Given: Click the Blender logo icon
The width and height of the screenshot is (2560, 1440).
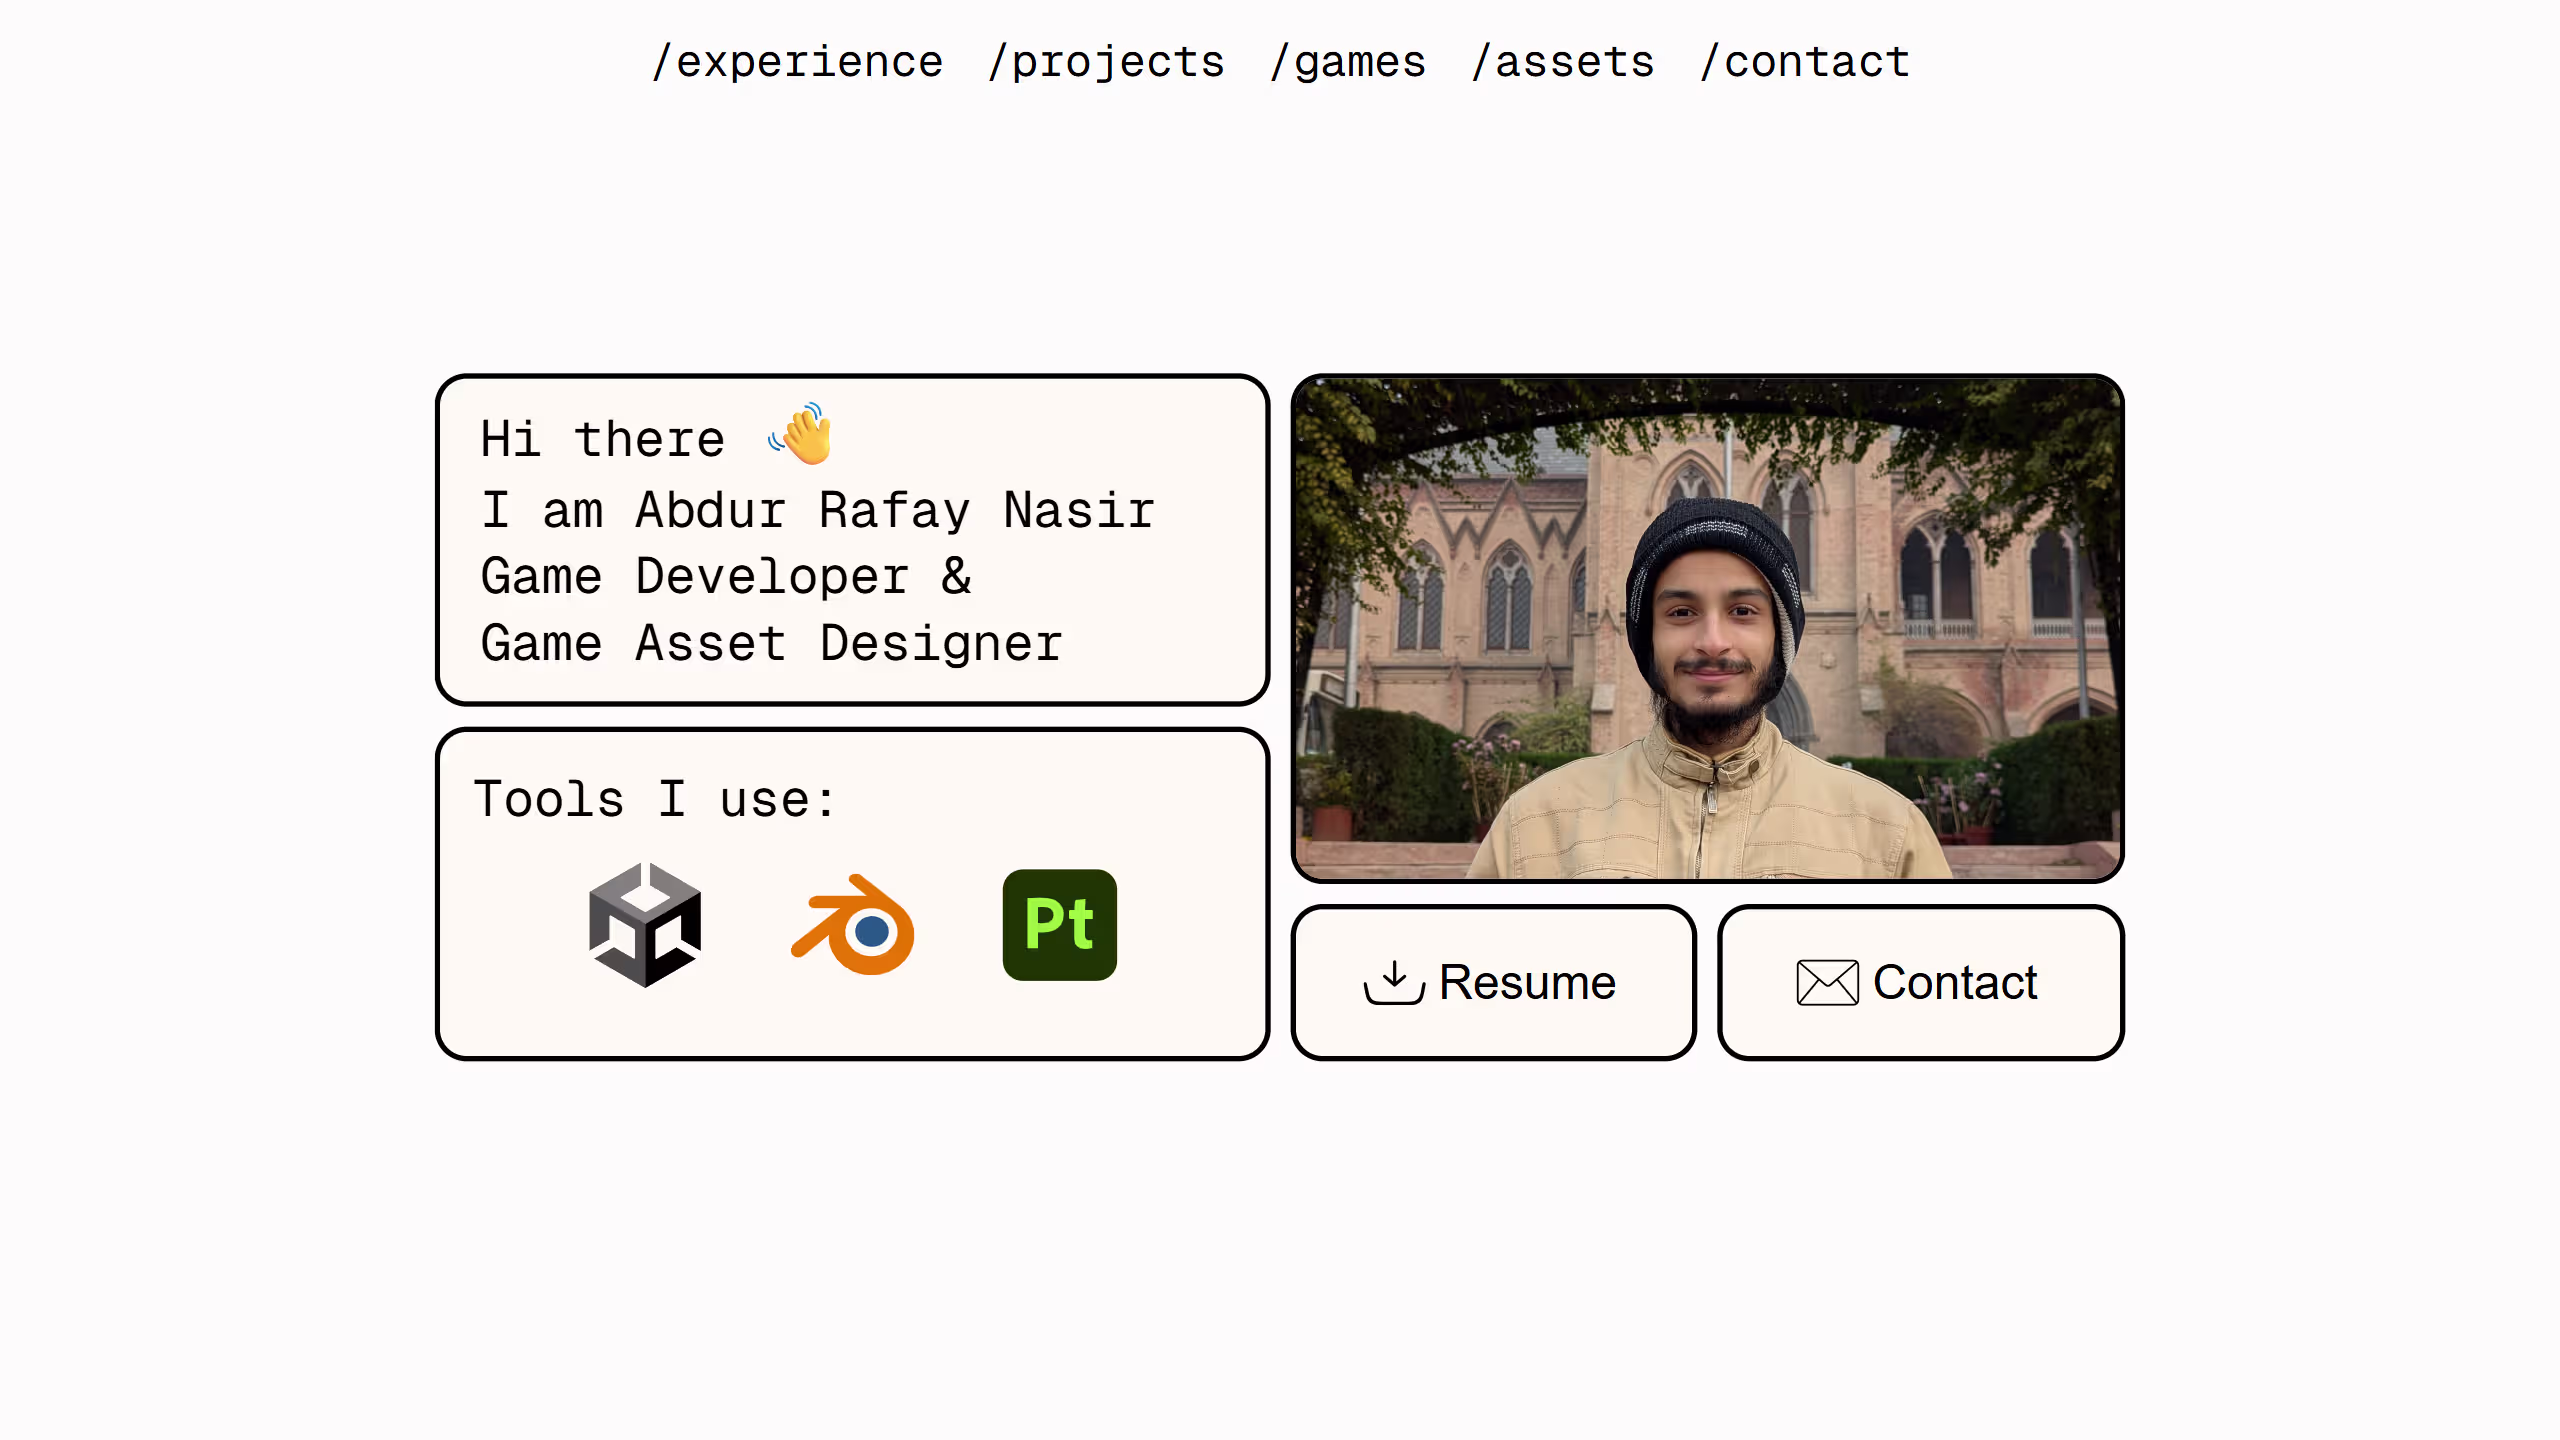Looking at the screenshot, I should pos(853,925).
